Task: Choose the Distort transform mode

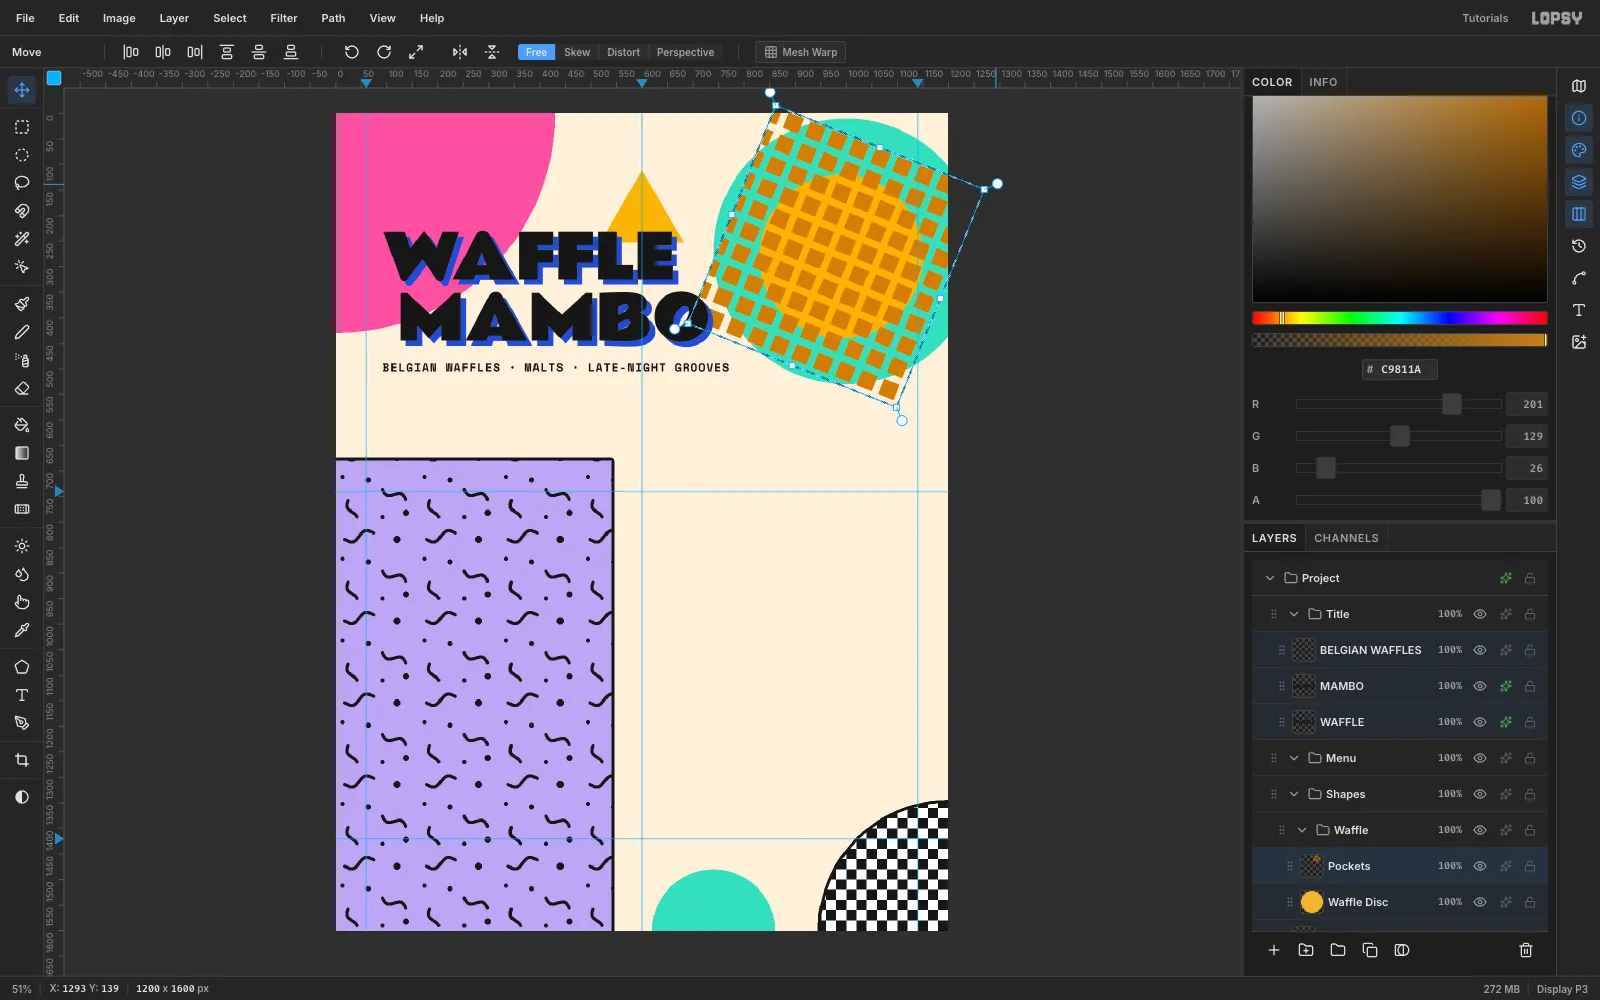Action: (x=623, y=52)
